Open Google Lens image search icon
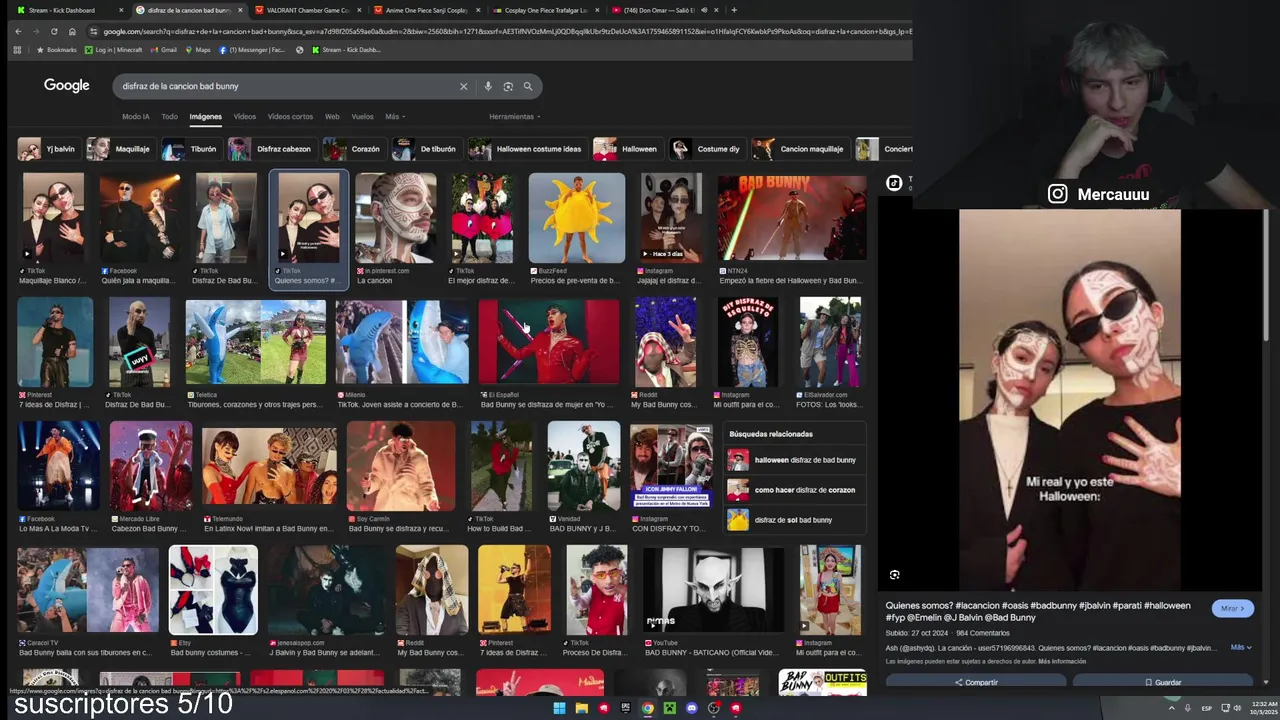The height and width of the screenshot is (720, 1280). [508, 86]
